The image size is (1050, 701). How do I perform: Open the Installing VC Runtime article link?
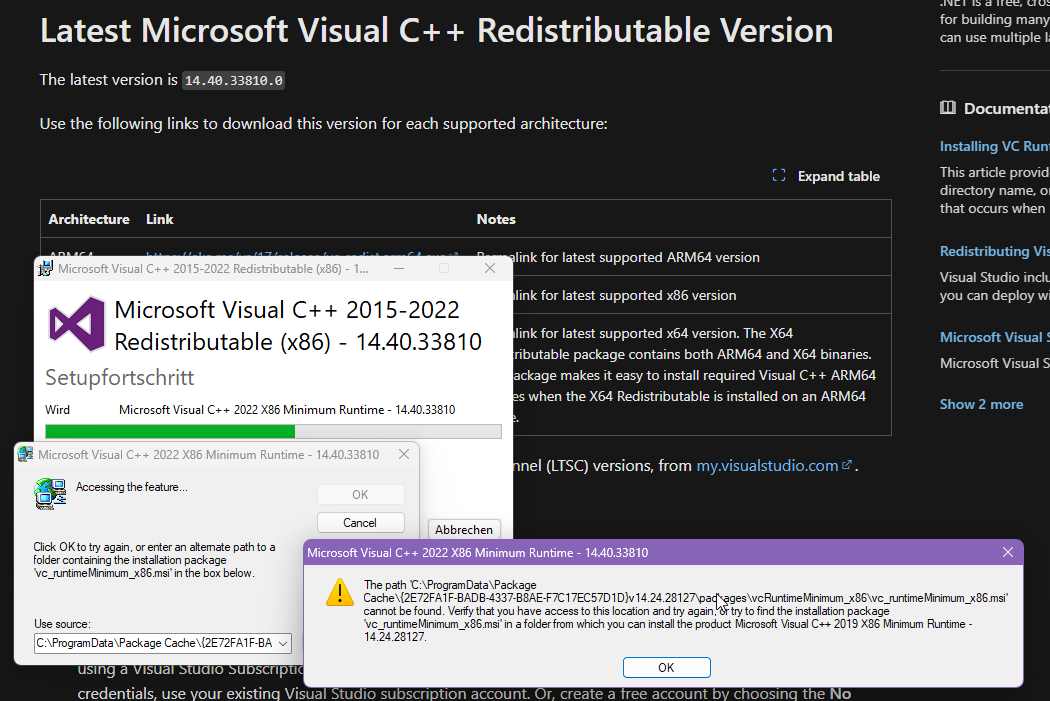pos(994,146)
